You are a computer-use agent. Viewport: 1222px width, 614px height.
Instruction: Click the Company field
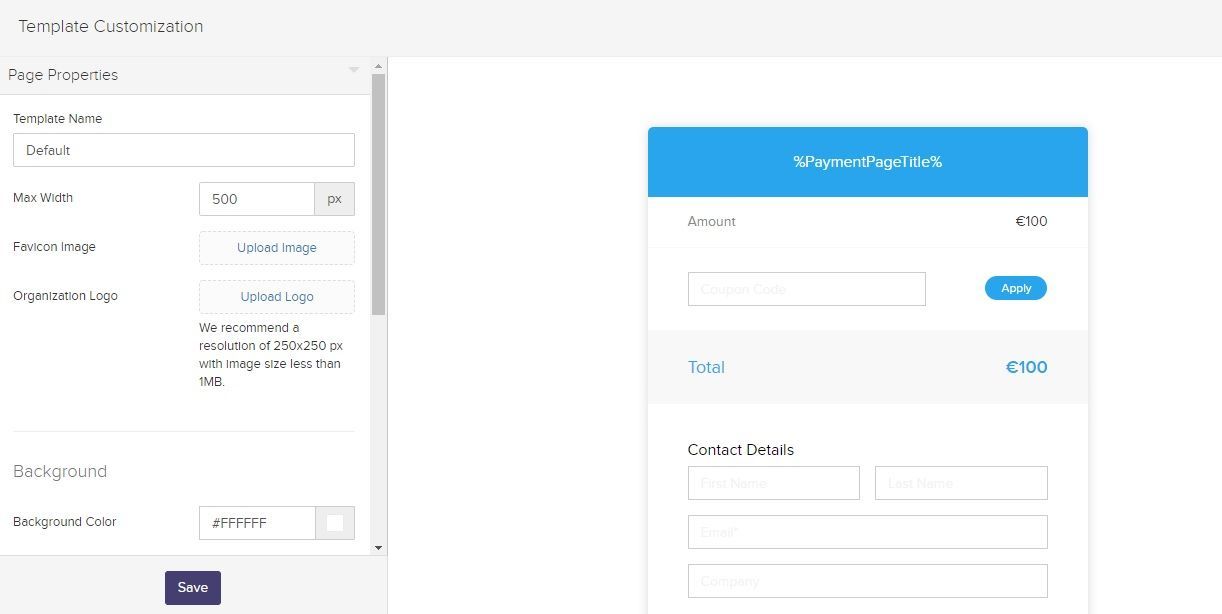pos(866,581)
